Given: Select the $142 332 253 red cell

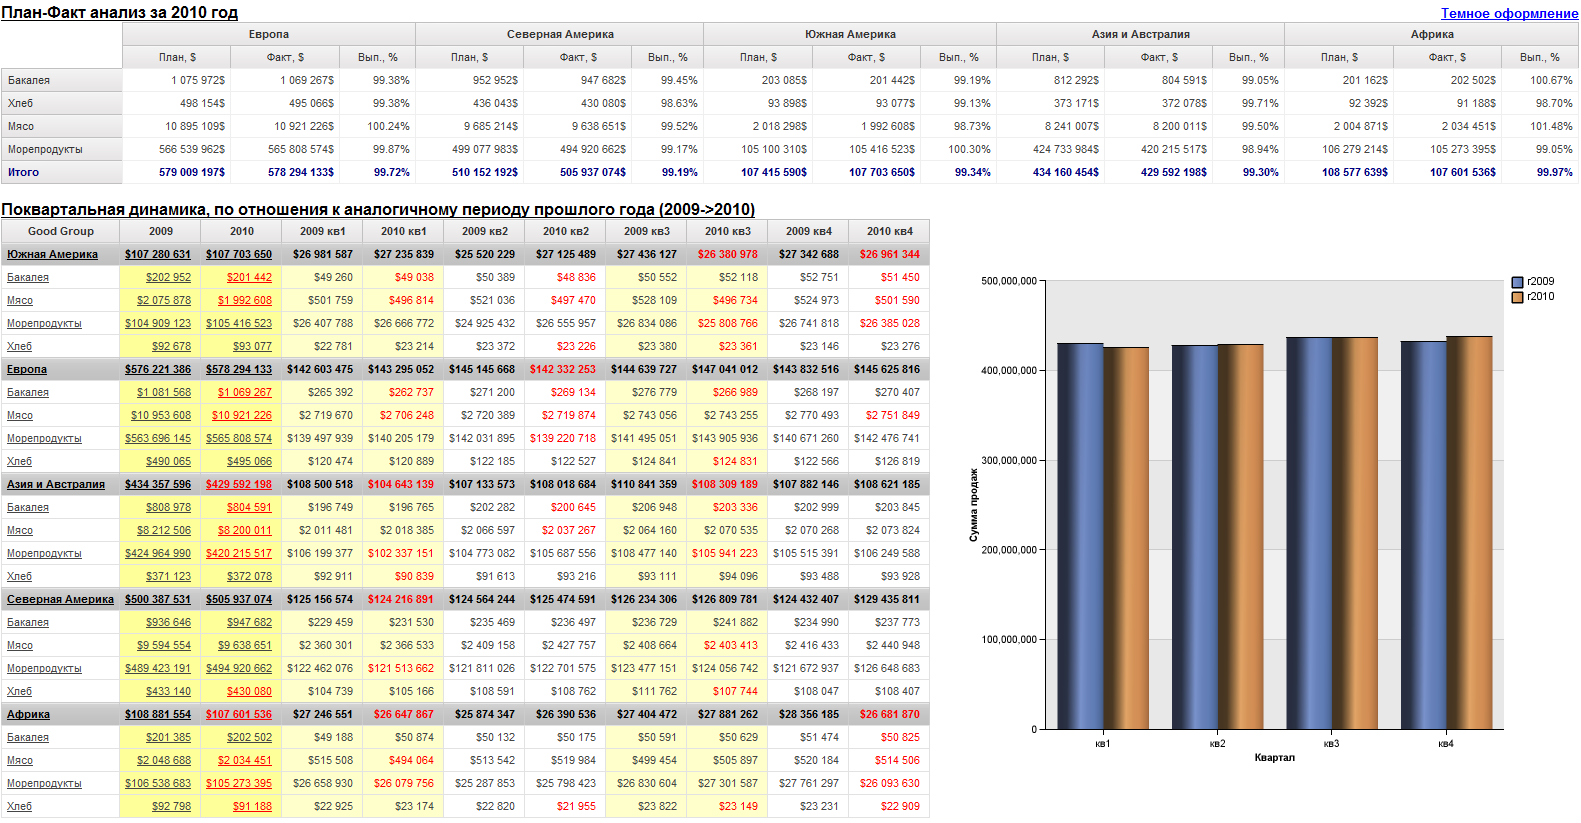Looking at the screenshot, I should tap(565, 369).
